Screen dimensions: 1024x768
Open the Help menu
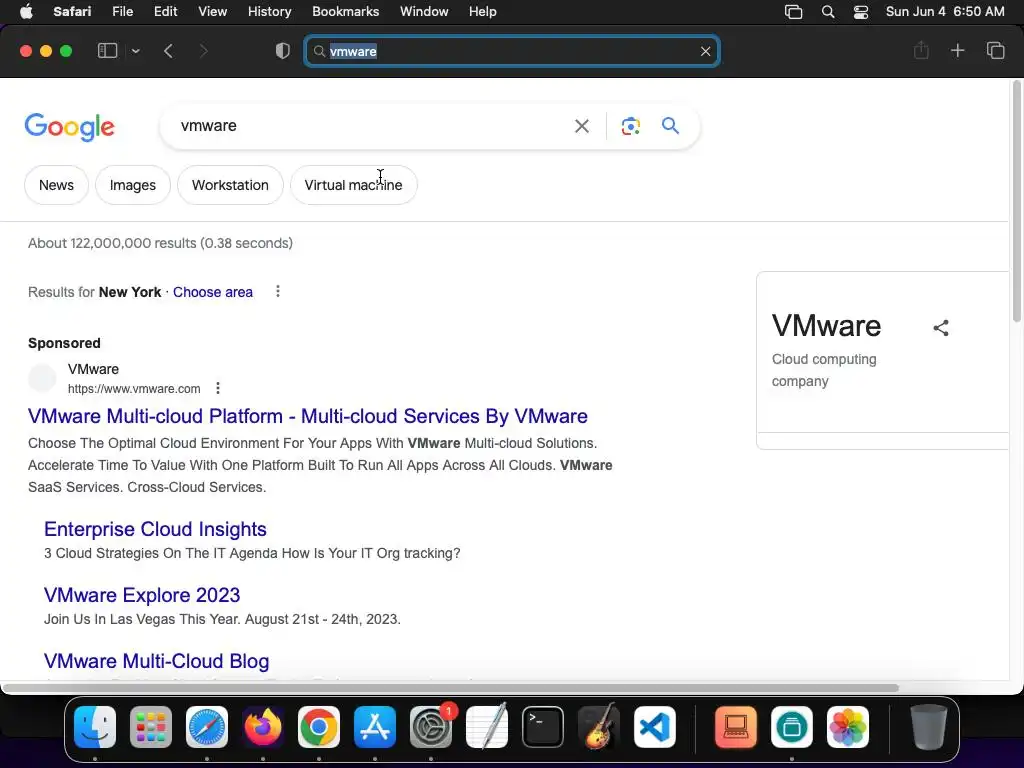tap(483, 12)
